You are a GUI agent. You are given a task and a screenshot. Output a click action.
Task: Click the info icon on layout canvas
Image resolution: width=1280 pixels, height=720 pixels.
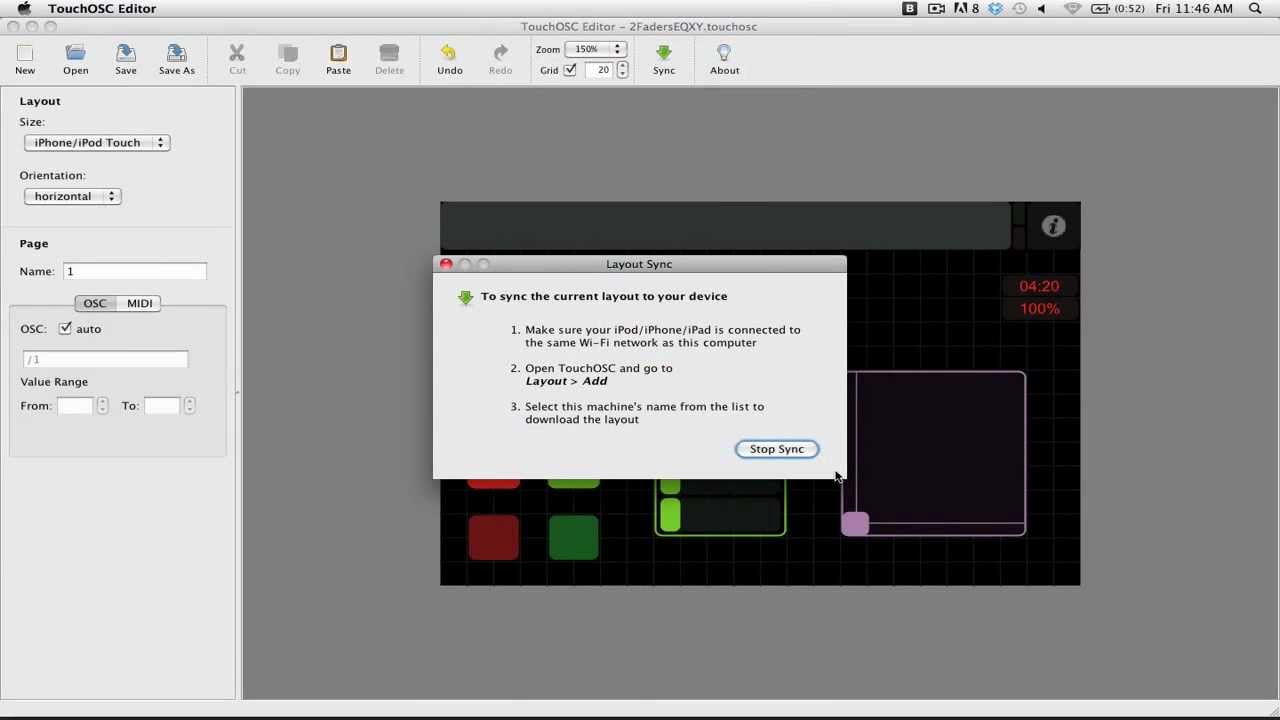pos(1053,227)
